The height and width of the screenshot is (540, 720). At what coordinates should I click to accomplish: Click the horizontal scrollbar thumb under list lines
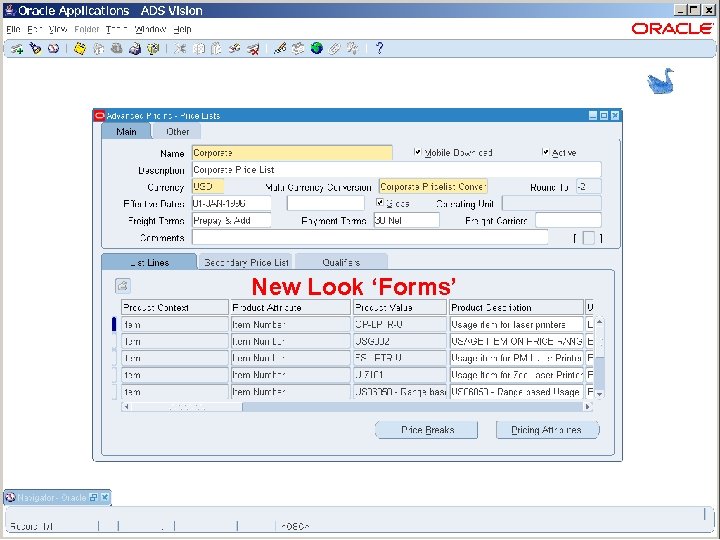click(x=186, y=406)
